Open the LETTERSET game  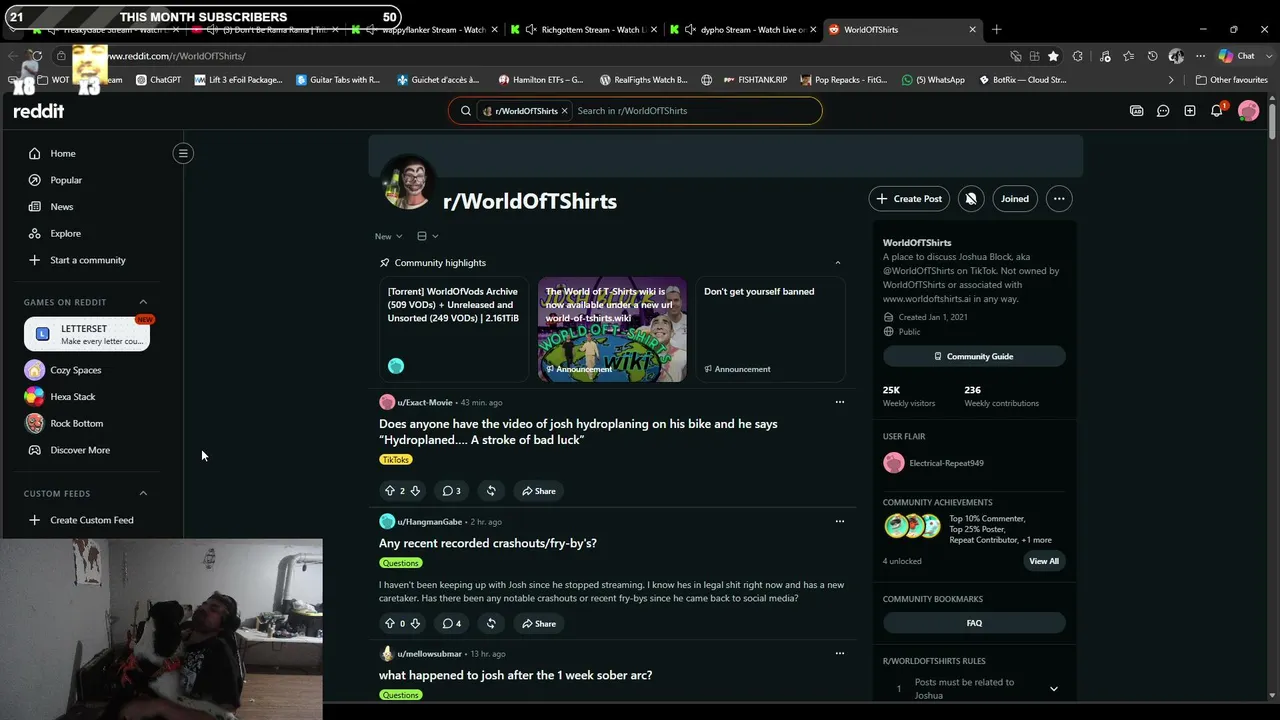point(87,334)
